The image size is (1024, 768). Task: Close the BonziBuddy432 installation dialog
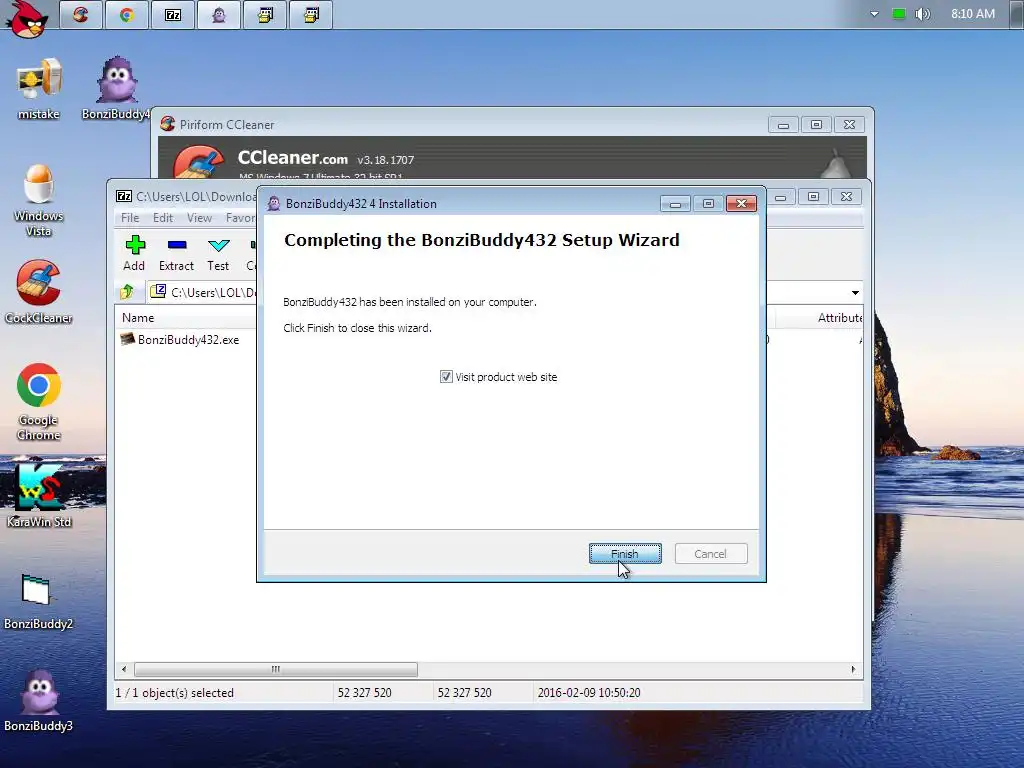[741, 204]
